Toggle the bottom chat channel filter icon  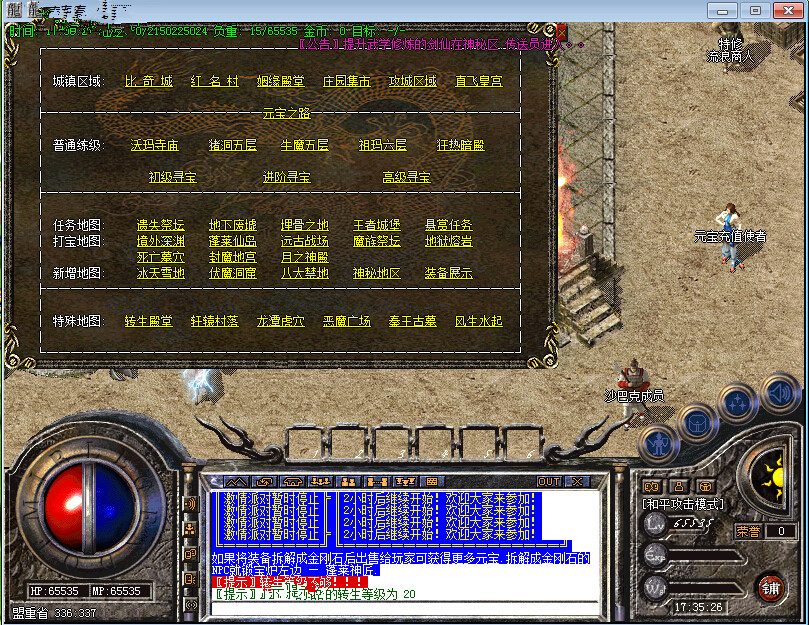[x=191, y=604]
